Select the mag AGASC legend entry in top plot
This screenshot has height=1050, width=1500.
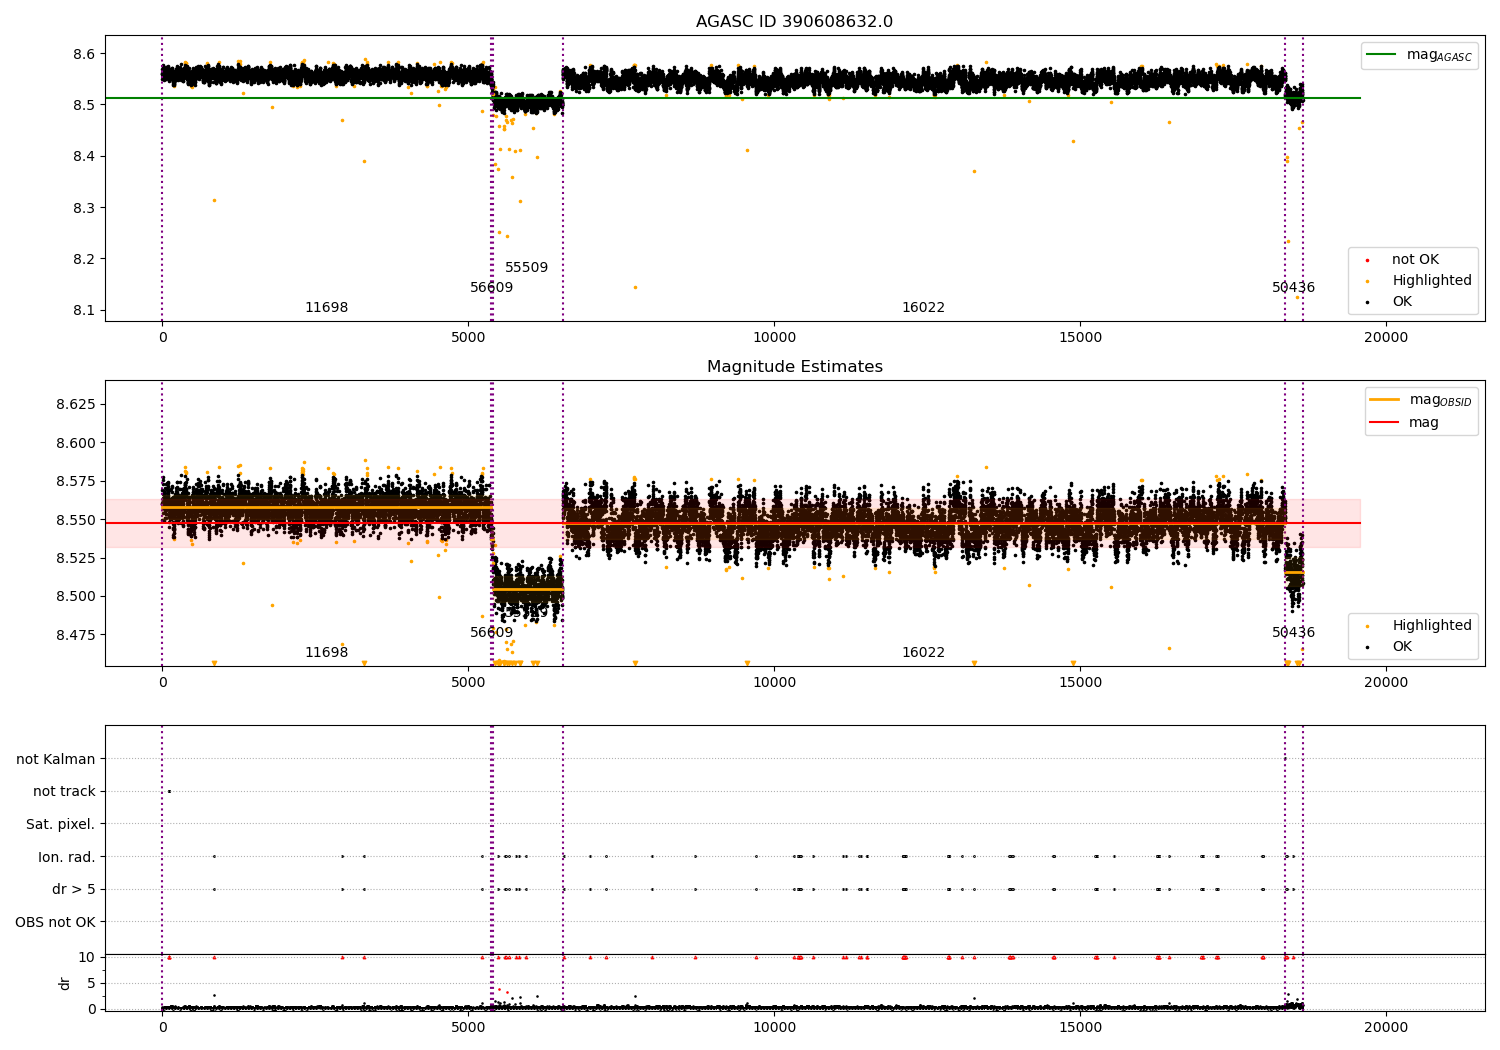1419,55
